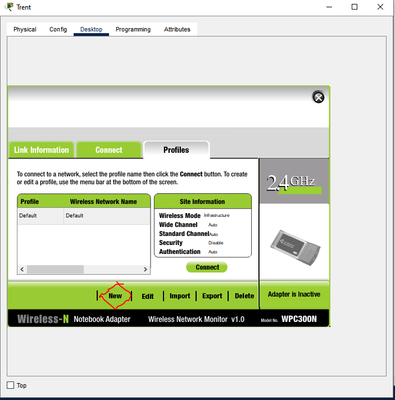This screenshot has width=395, height=400.
Task: Click the left scroll arrow in profile list
Action: point(22,269)
